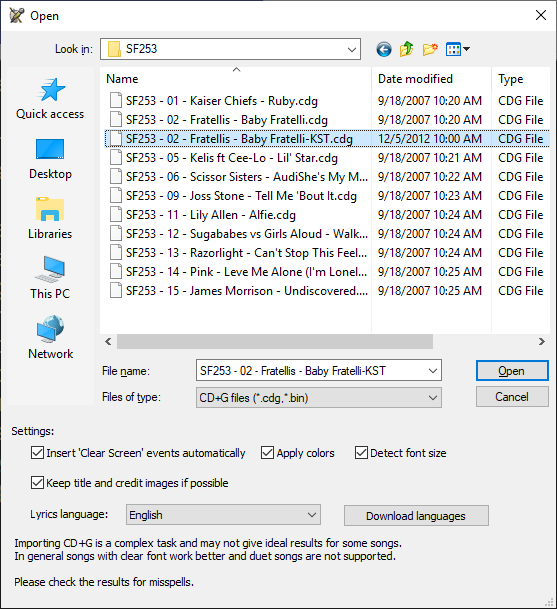
Task: Open Libraries location in sidebar
Action: tap(50, 219)
